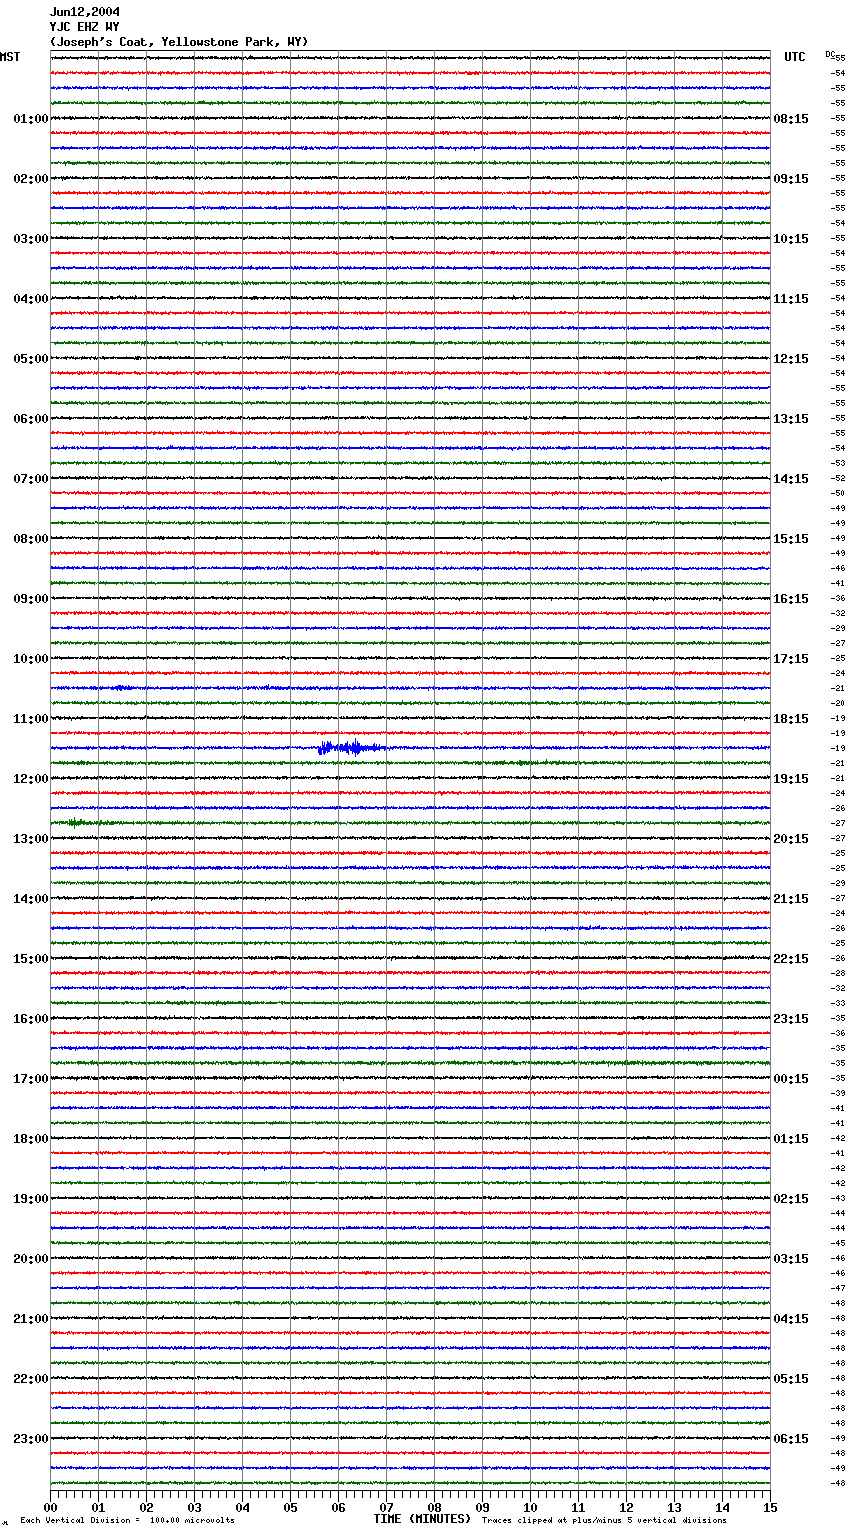
Task: Click the 10:15 UTC time label
Action: tap(791, 239)
